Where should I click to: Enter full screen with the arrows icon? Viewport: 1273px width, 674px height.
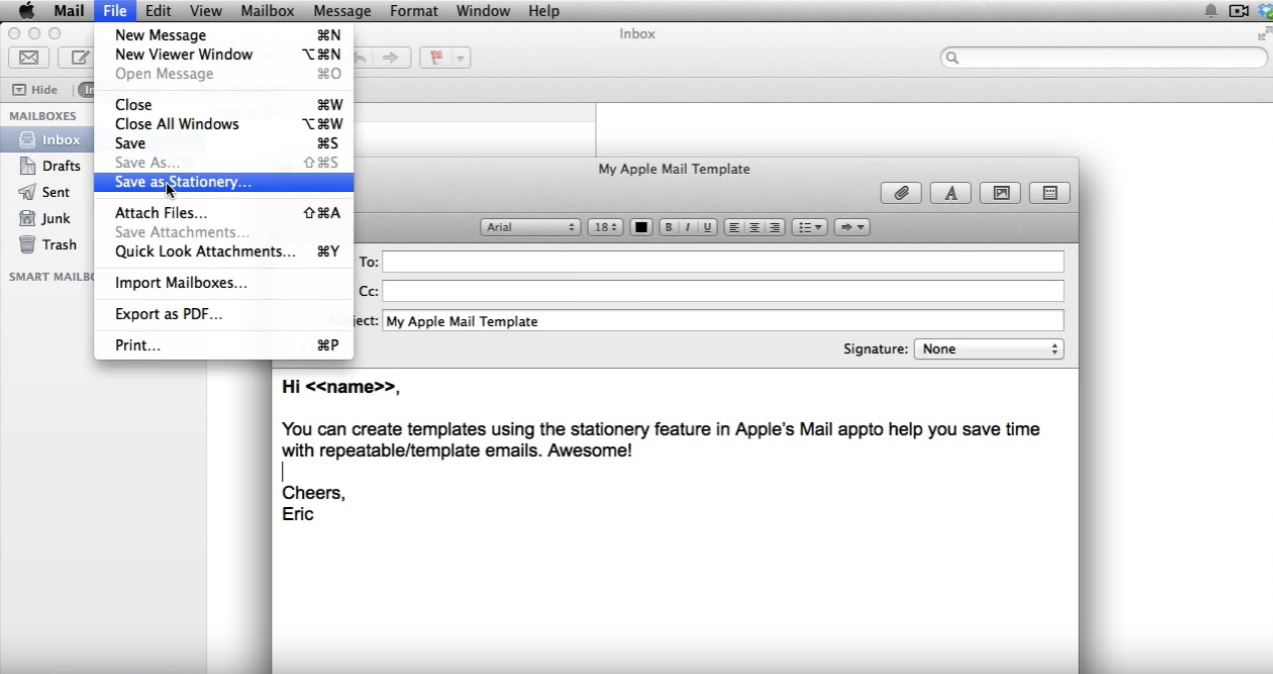click(1264, 34)
